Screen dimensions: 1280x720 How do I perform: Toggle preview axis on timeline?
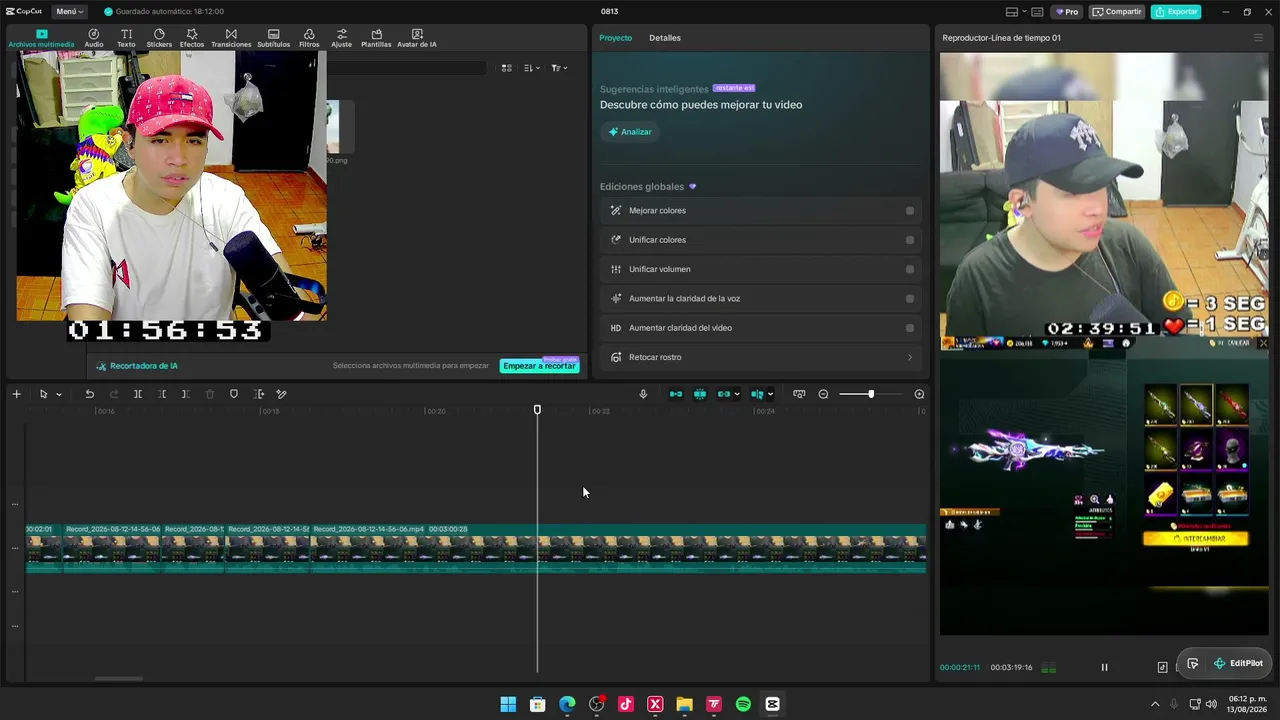coord(757,394)
